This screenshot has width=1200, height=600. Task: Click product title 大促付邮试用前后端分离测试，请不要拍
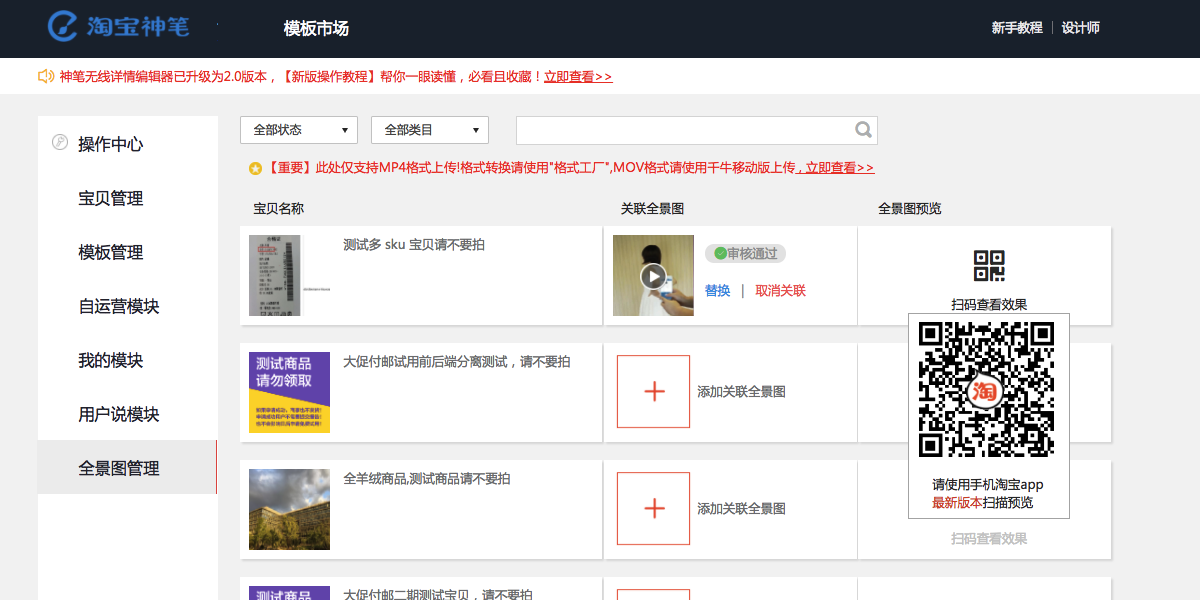point(457,361)
